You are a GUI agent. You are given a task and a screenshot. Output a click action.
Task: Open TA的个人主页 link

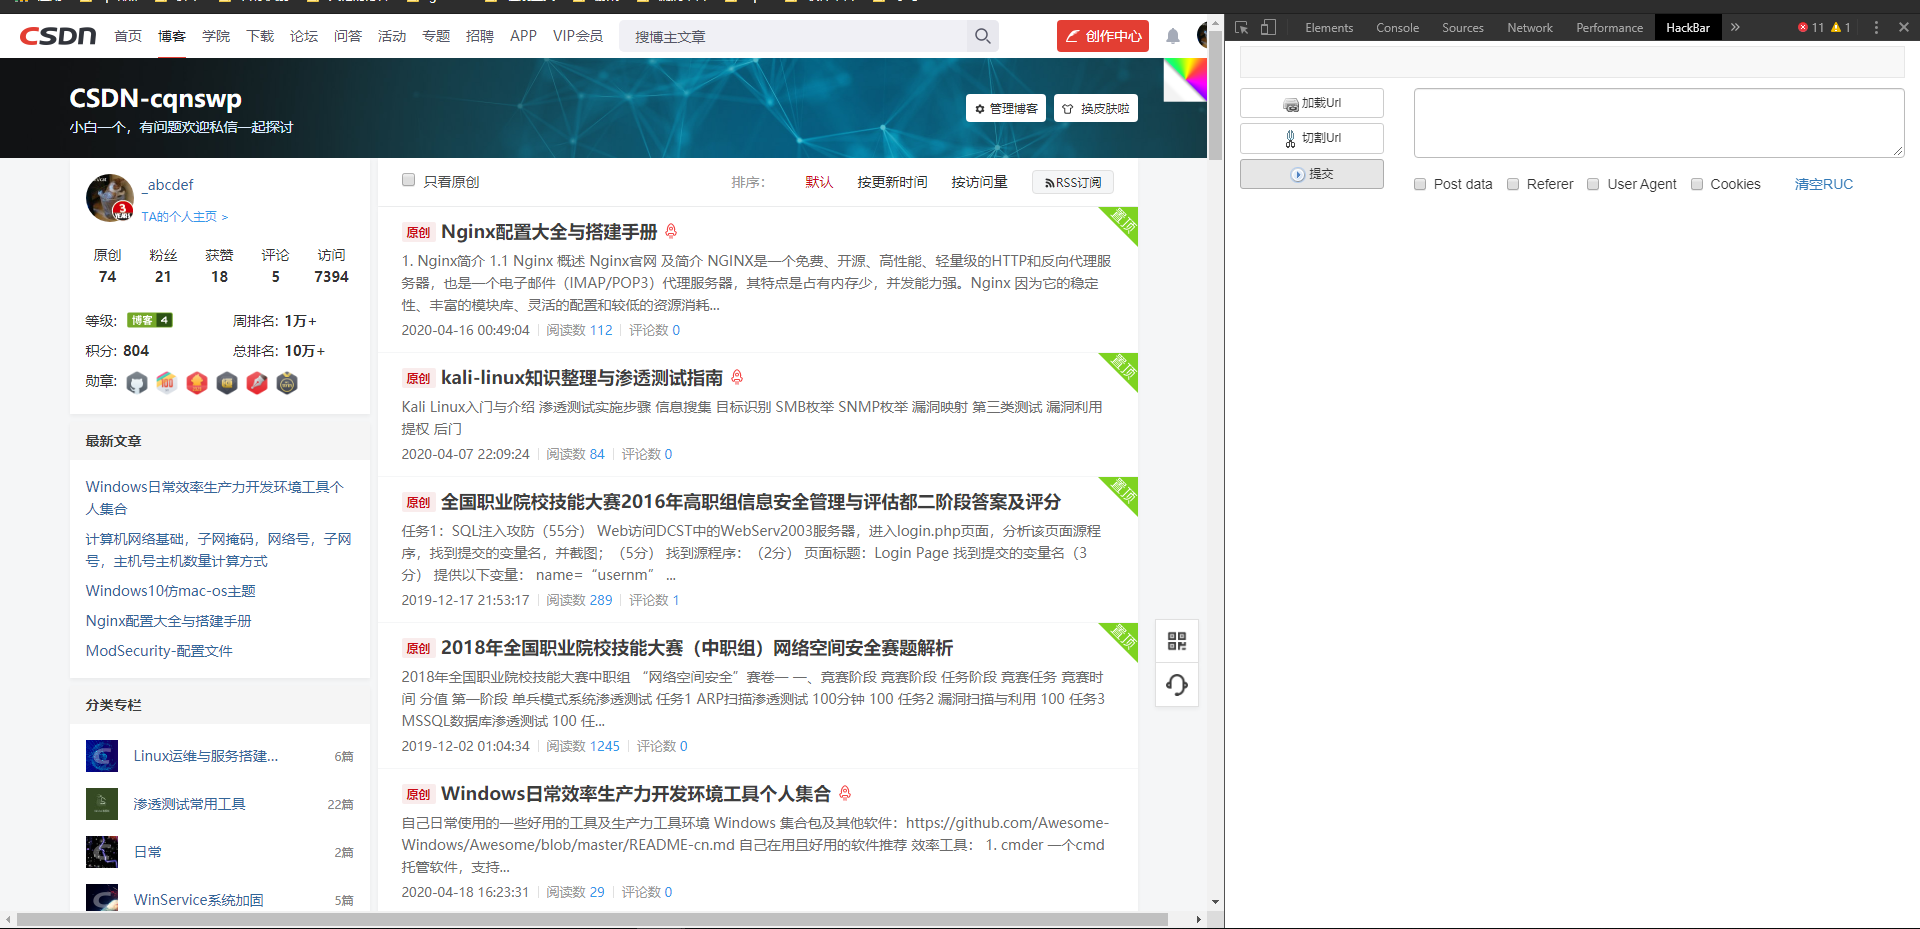(185, 216)
